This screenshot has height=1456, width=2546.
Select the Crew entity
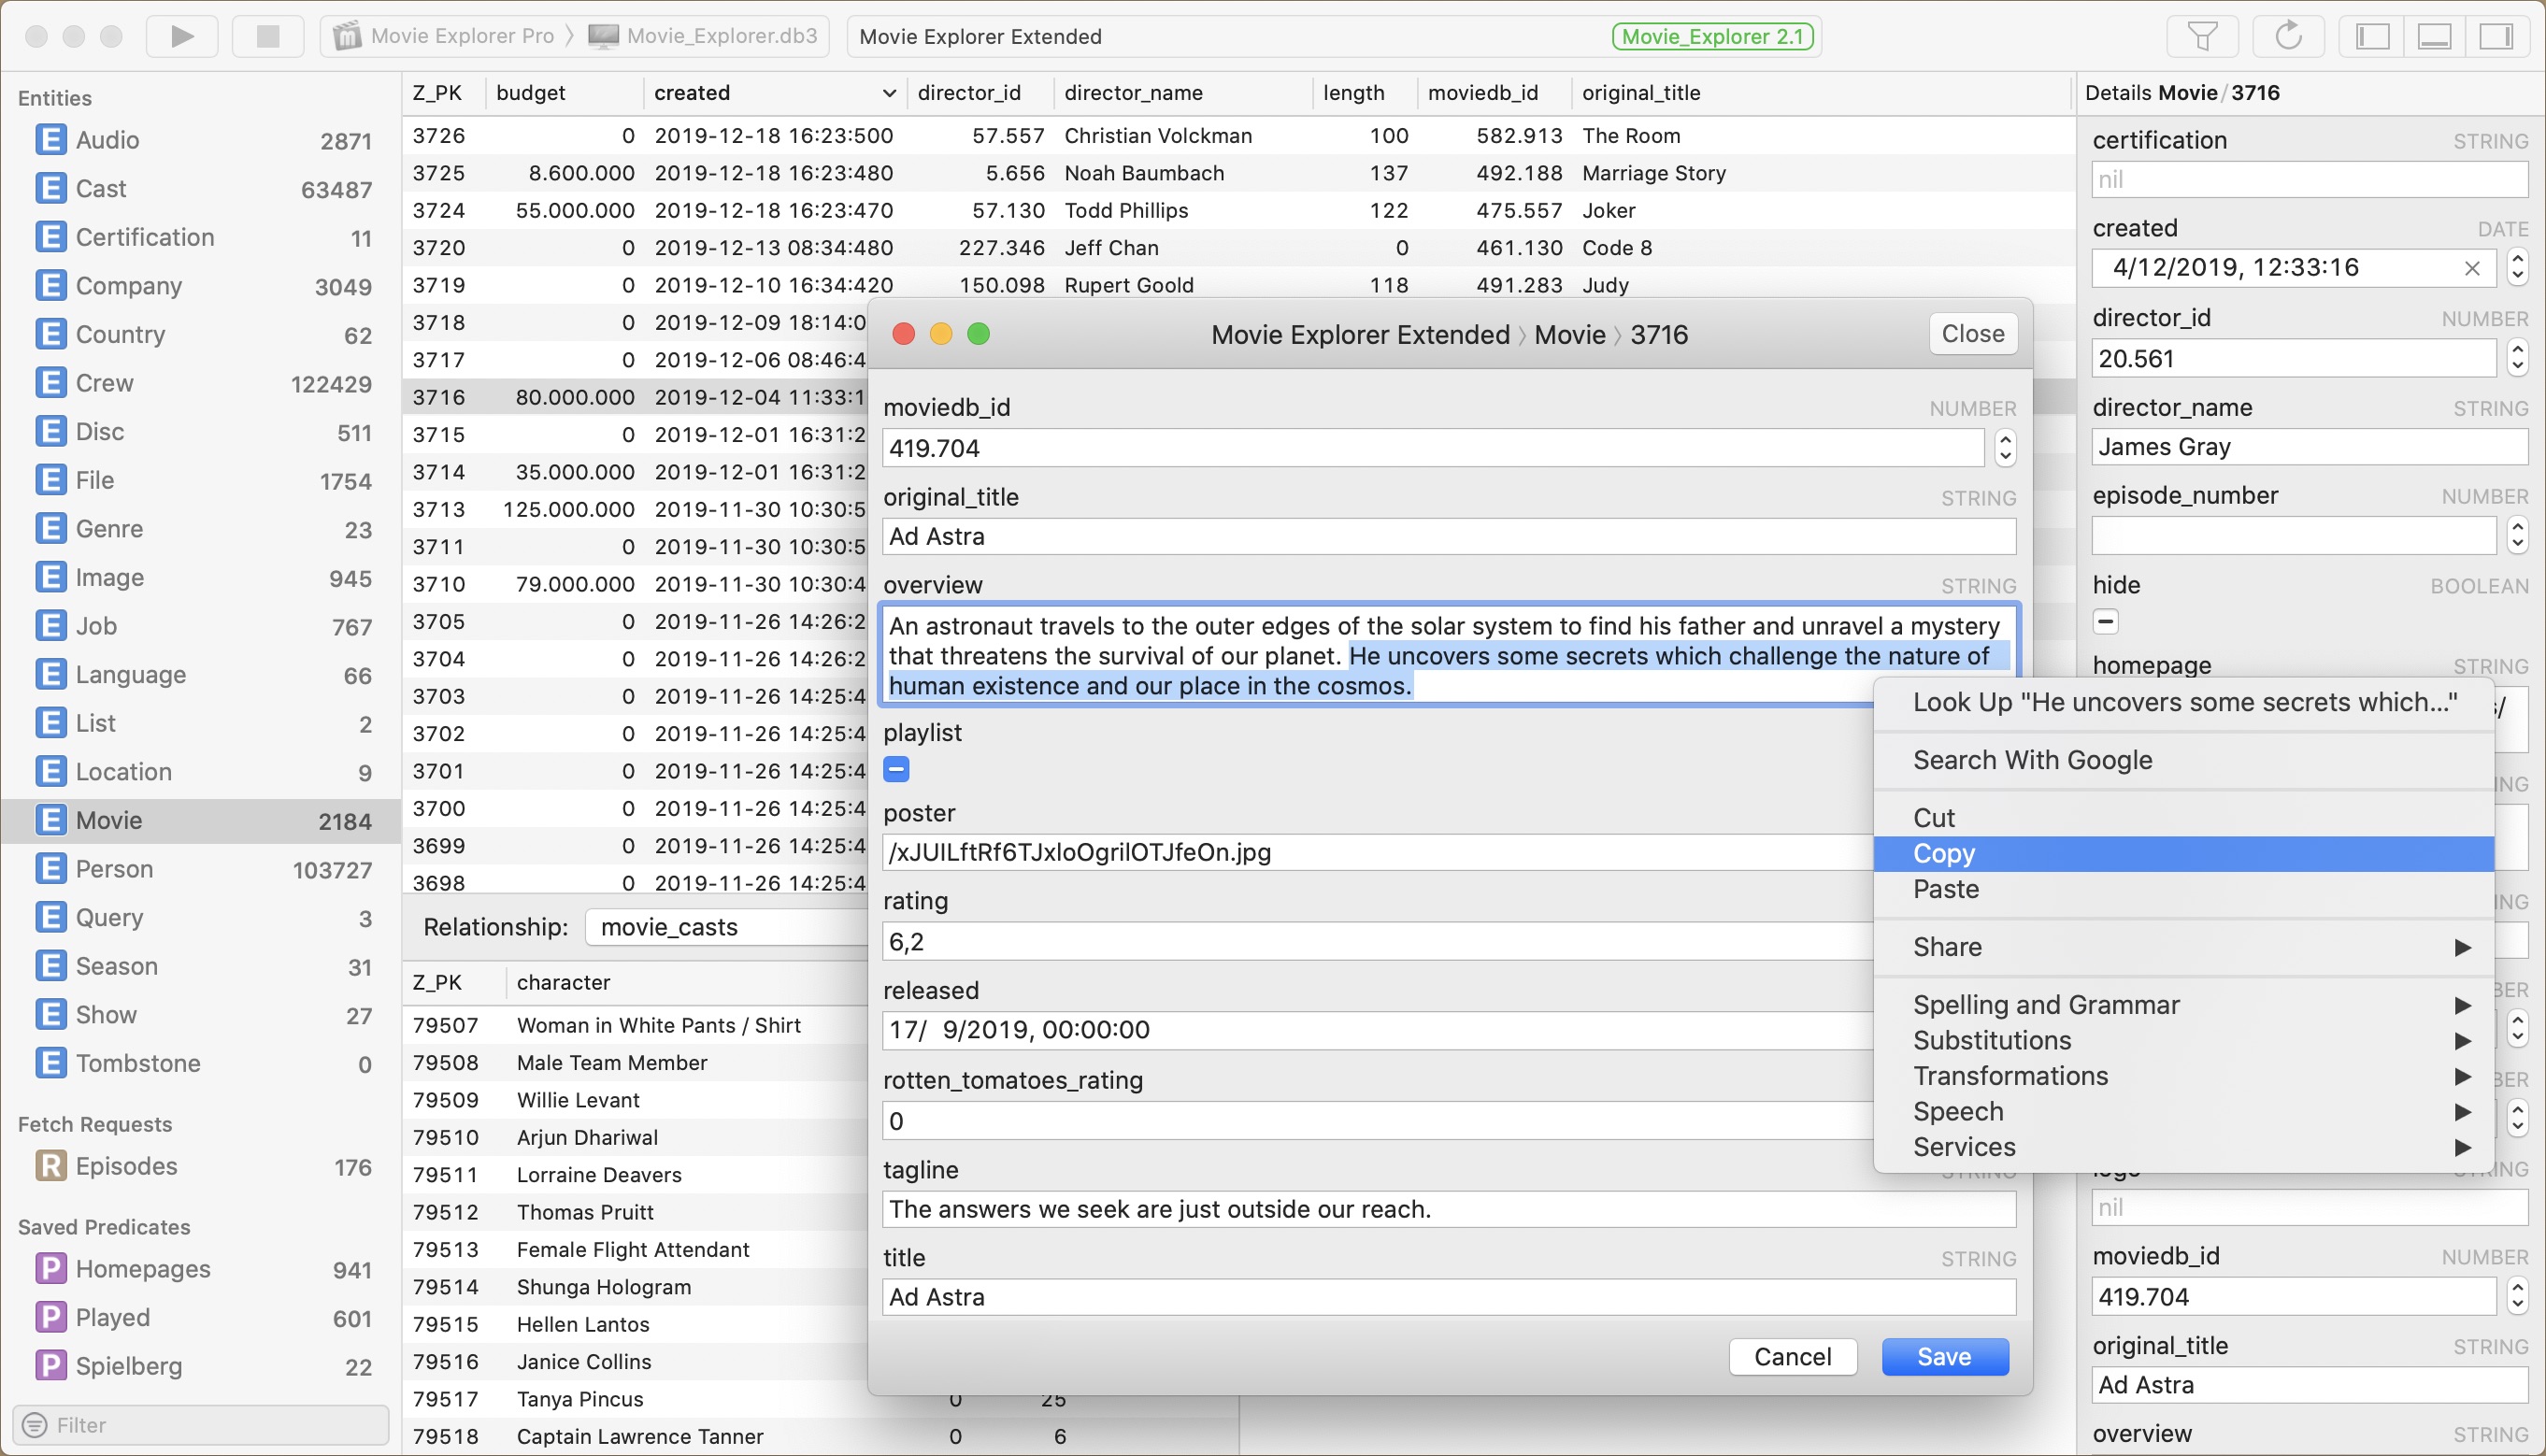pyautogui.click(x=203, y=383)
